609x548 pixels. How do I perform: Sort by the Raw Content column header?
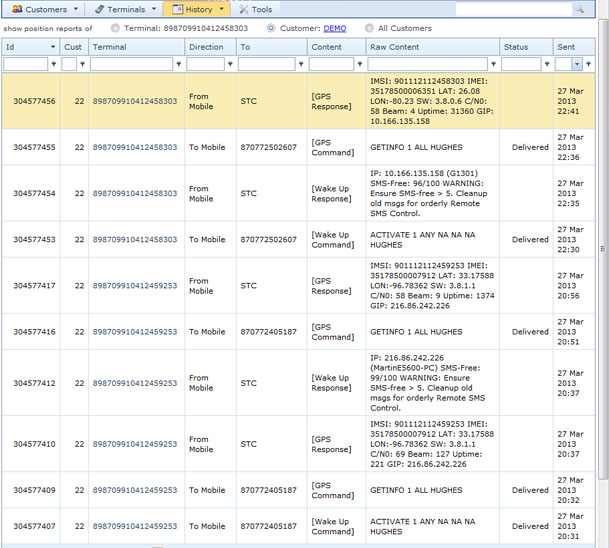pyautogui.click(x=432, y=47)
